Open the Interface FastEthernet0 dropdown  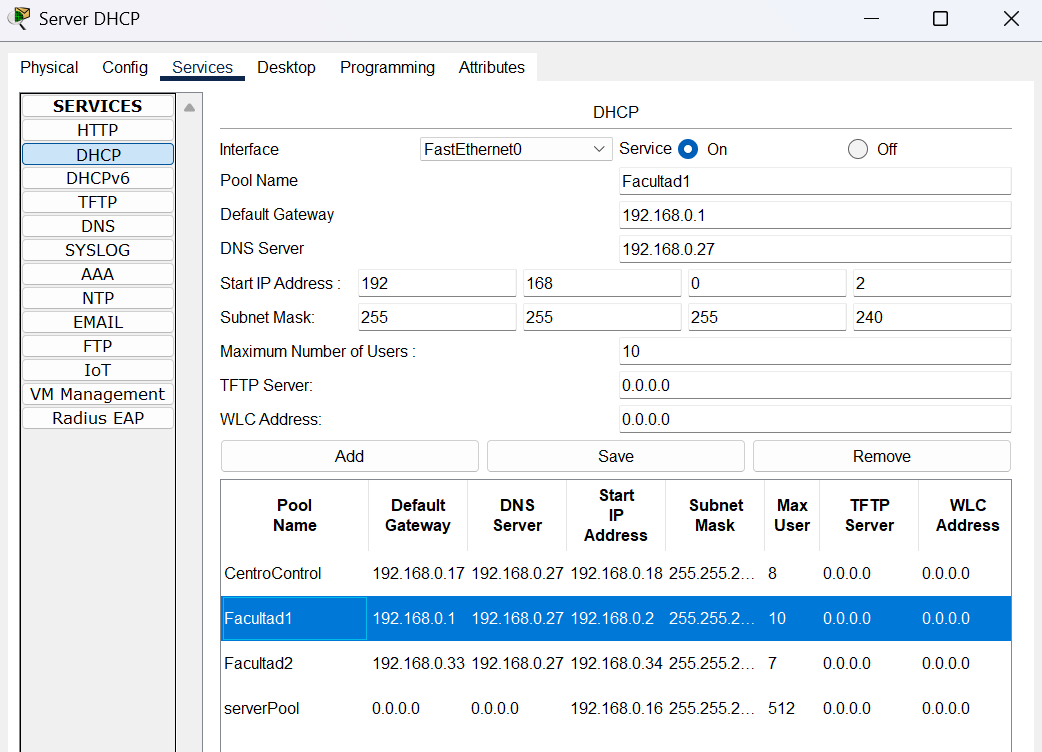click(x=516, y=149)
